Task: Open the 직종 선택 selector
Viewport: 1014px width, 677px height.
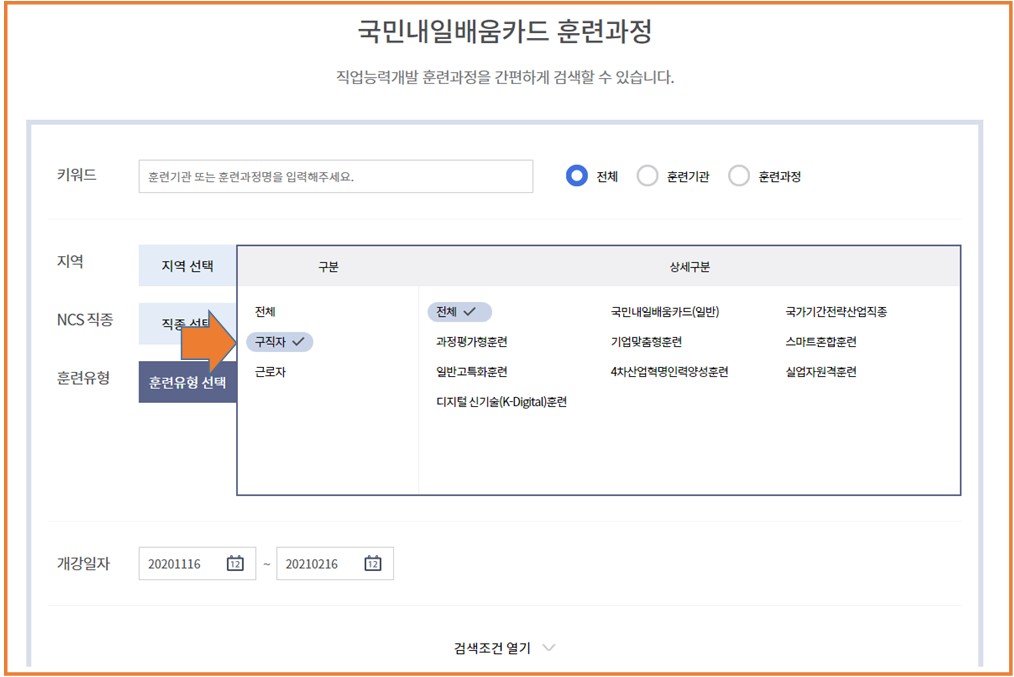Action: pyautogui.click(x=188, y=323)
